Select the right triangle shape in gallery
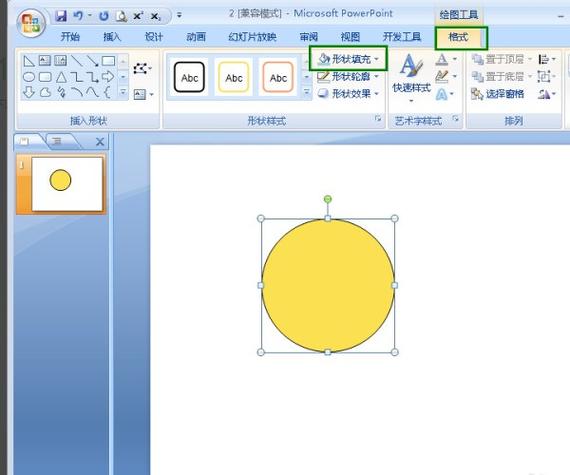The height and width of the screenshot is (475, 570). pos(29,61)
